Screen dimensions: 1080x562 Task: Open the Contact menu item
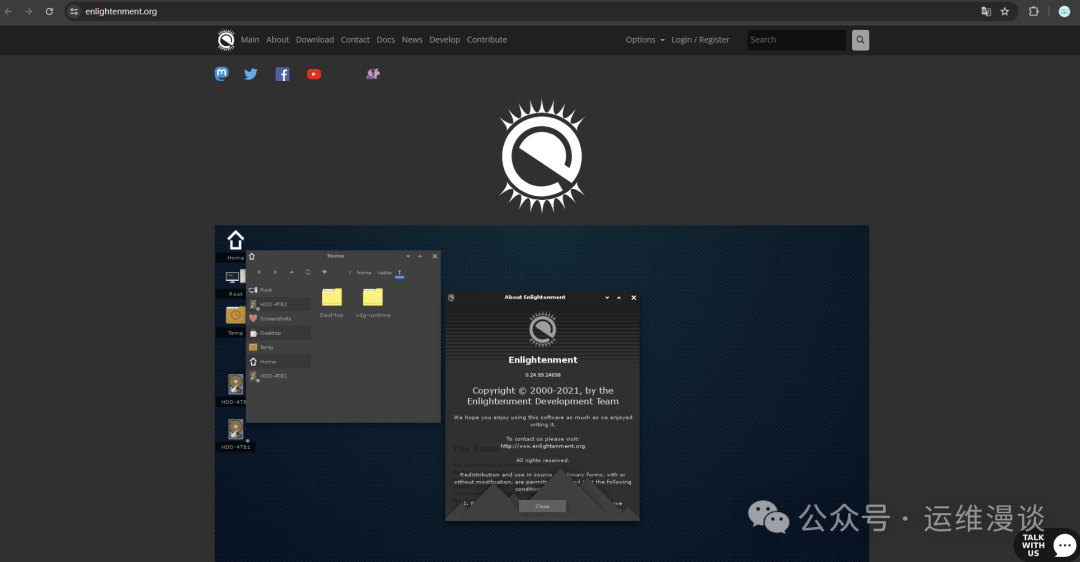[x=355, y=40]
